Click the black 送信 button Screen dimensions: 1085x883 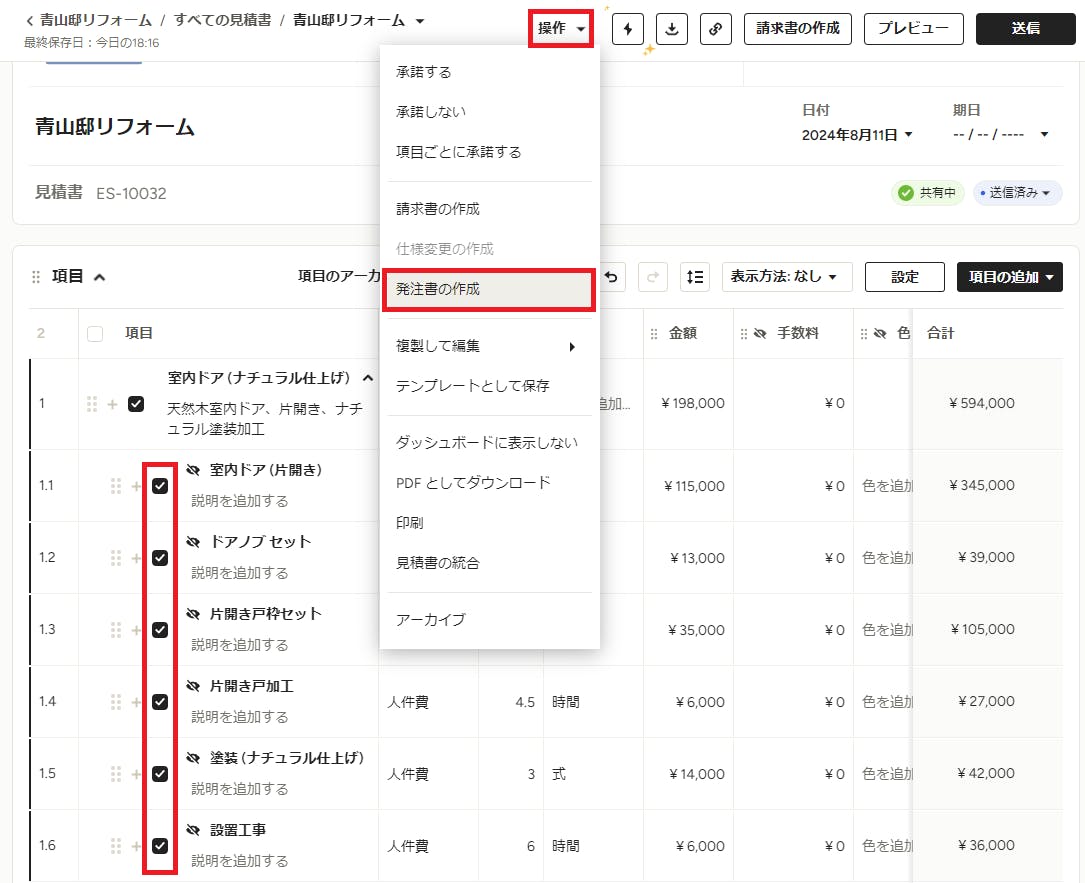tap(1025, 29)
